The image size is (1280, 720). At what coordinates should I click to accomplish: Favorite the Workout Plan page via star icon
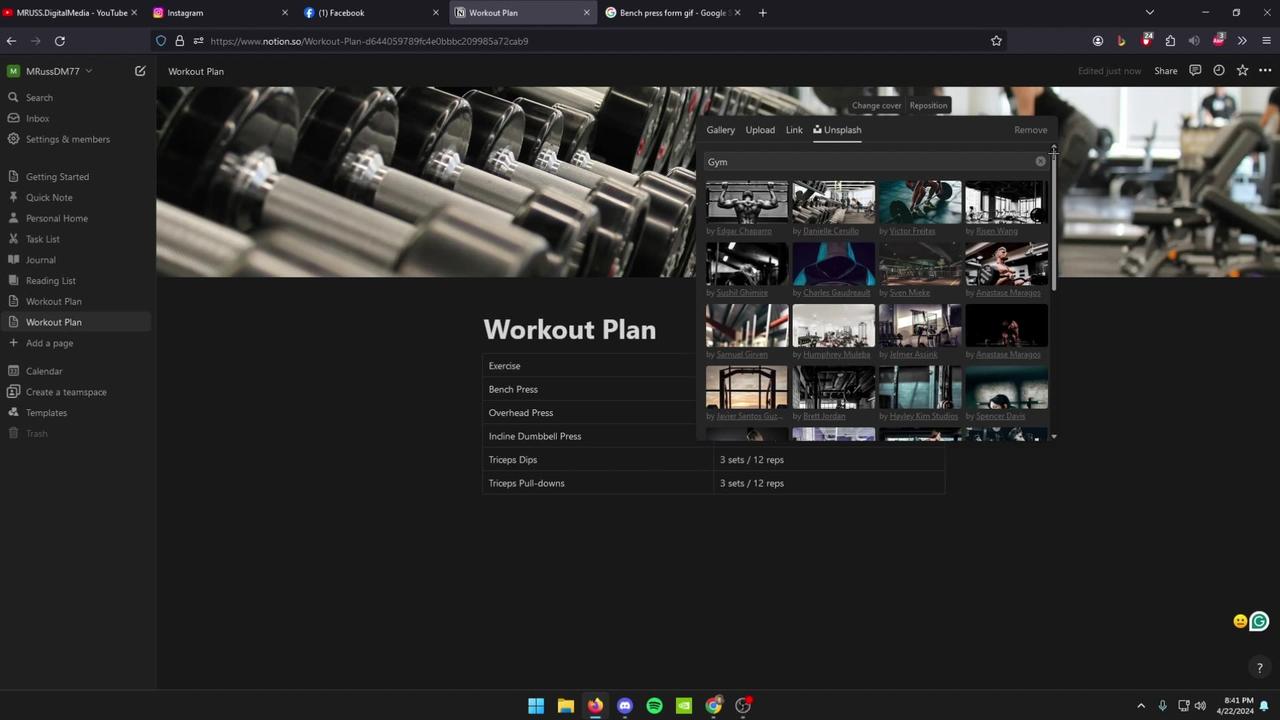(1242, 71)
